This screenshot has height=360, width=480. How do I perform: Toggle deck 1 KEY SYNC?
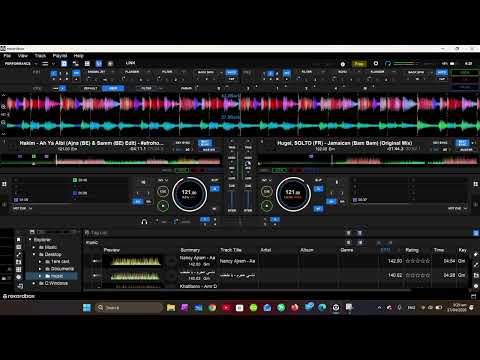[183, 143]
